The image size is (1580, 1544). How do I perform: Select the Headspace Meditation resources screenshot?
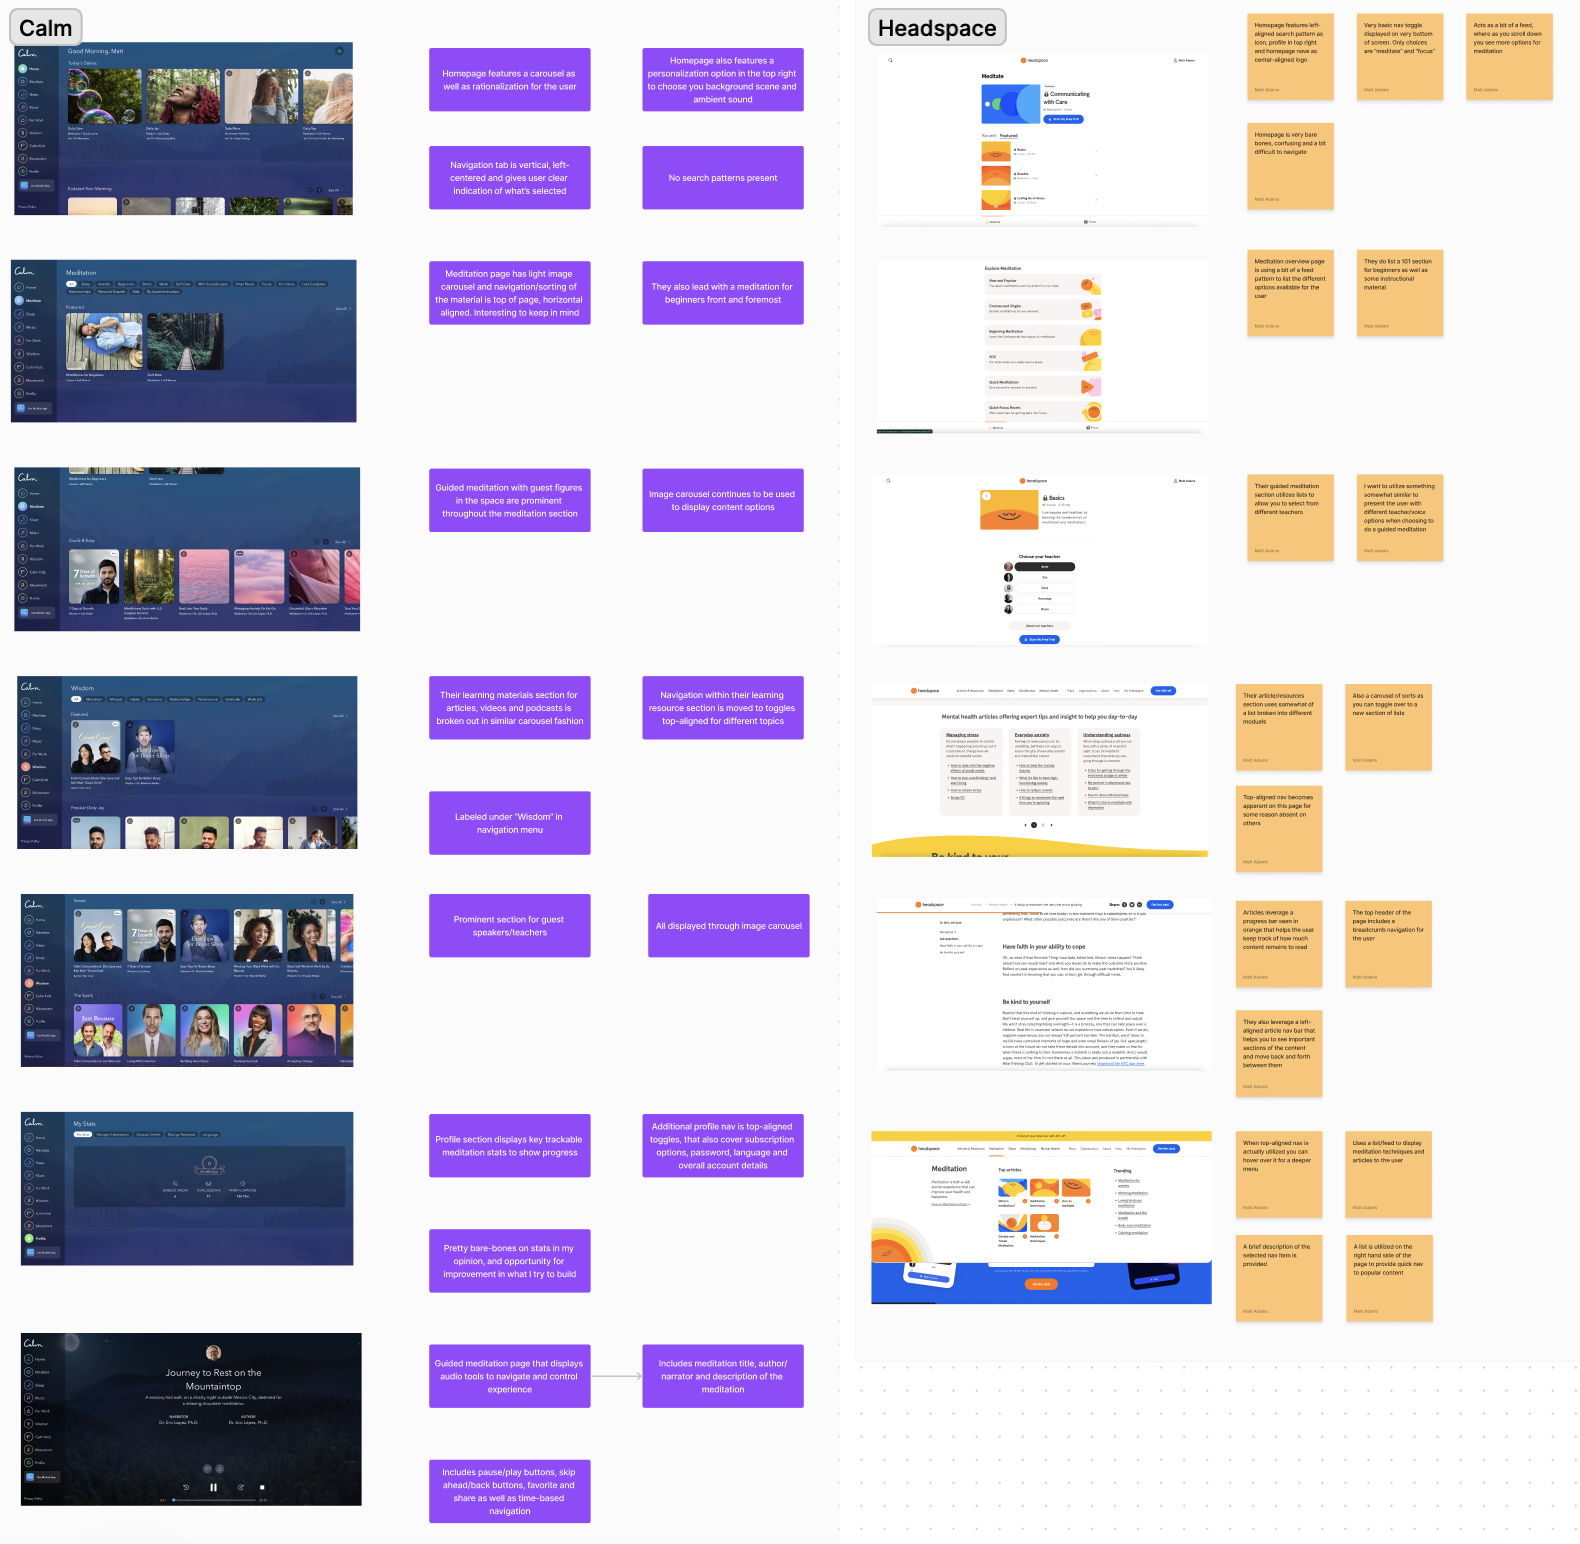point(1041,1217)
